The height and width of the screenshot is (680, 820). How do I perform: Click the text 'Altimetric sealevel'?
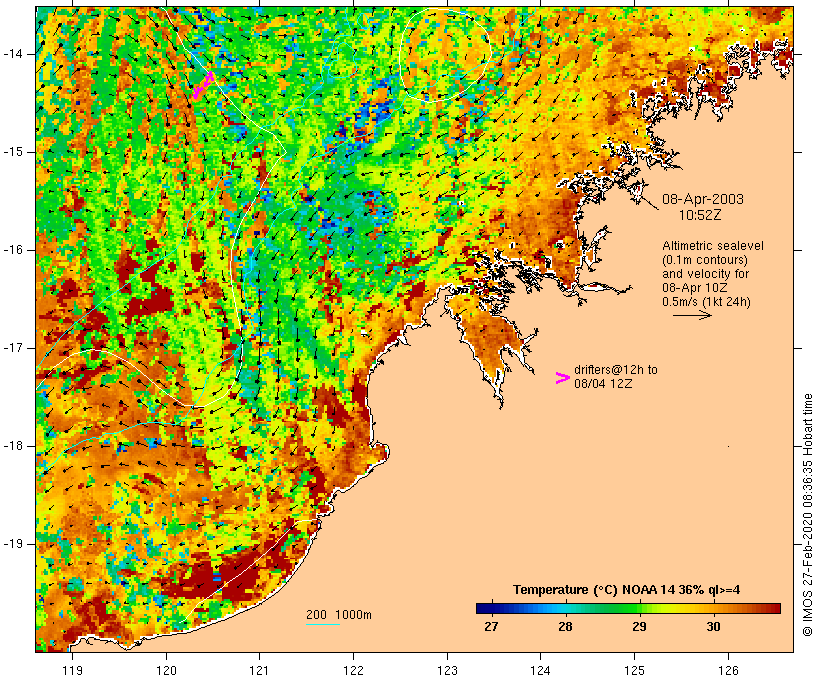coord(713,246)
